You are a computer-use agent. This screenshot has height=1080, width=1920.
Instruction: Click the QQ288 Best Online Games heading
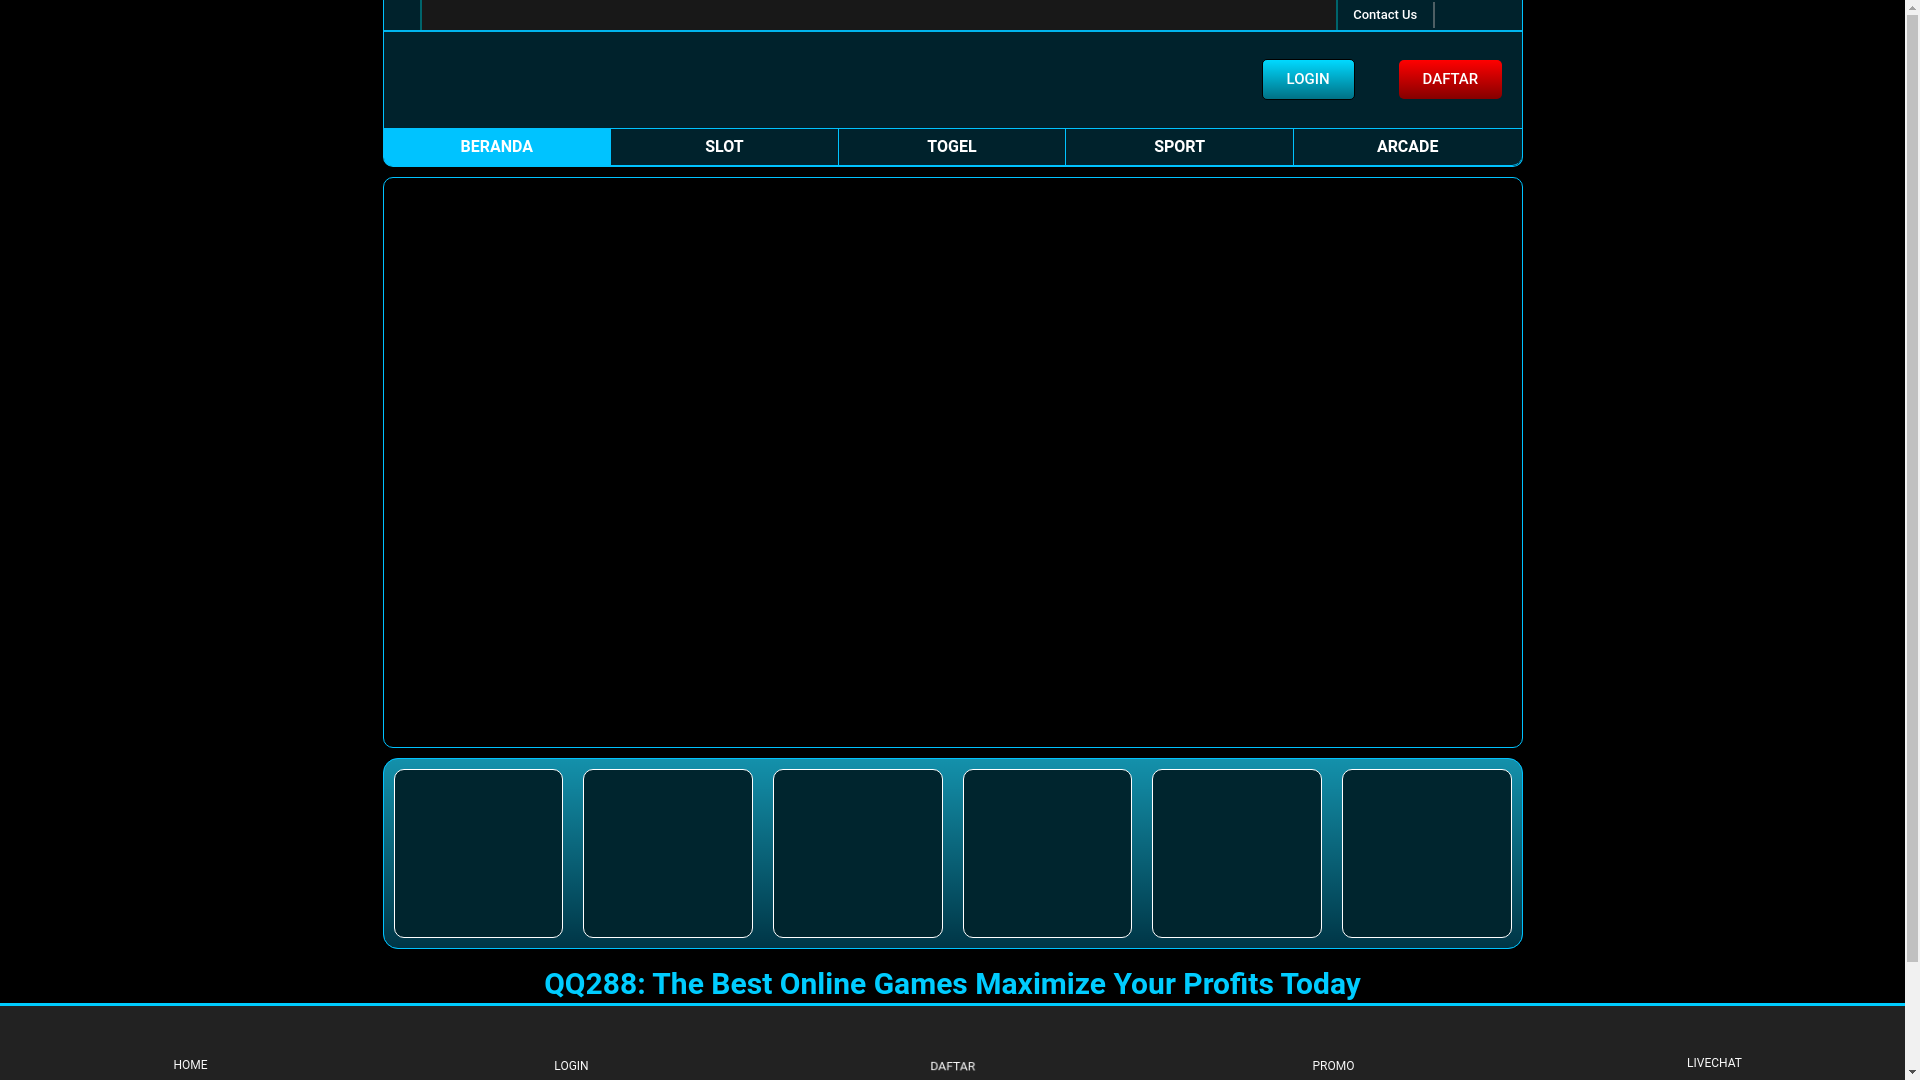pos(952,984)
